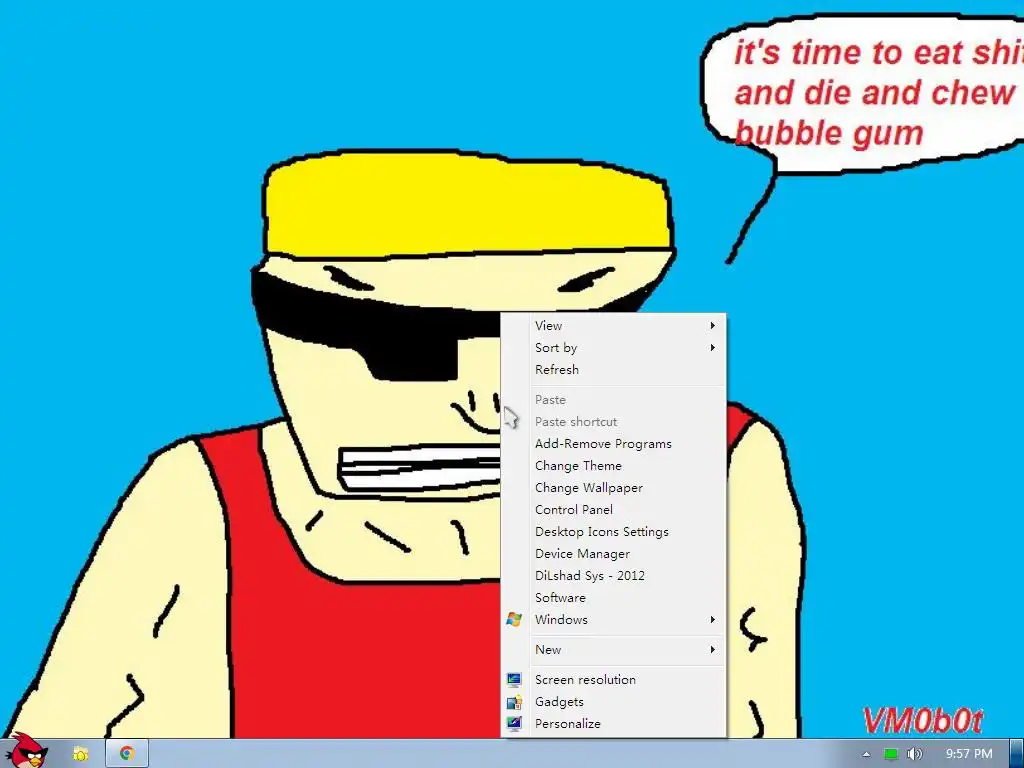Screen dimensions: 1024x768
Task: Select the greyed-out Paste entry
Action: coord(613,400)
